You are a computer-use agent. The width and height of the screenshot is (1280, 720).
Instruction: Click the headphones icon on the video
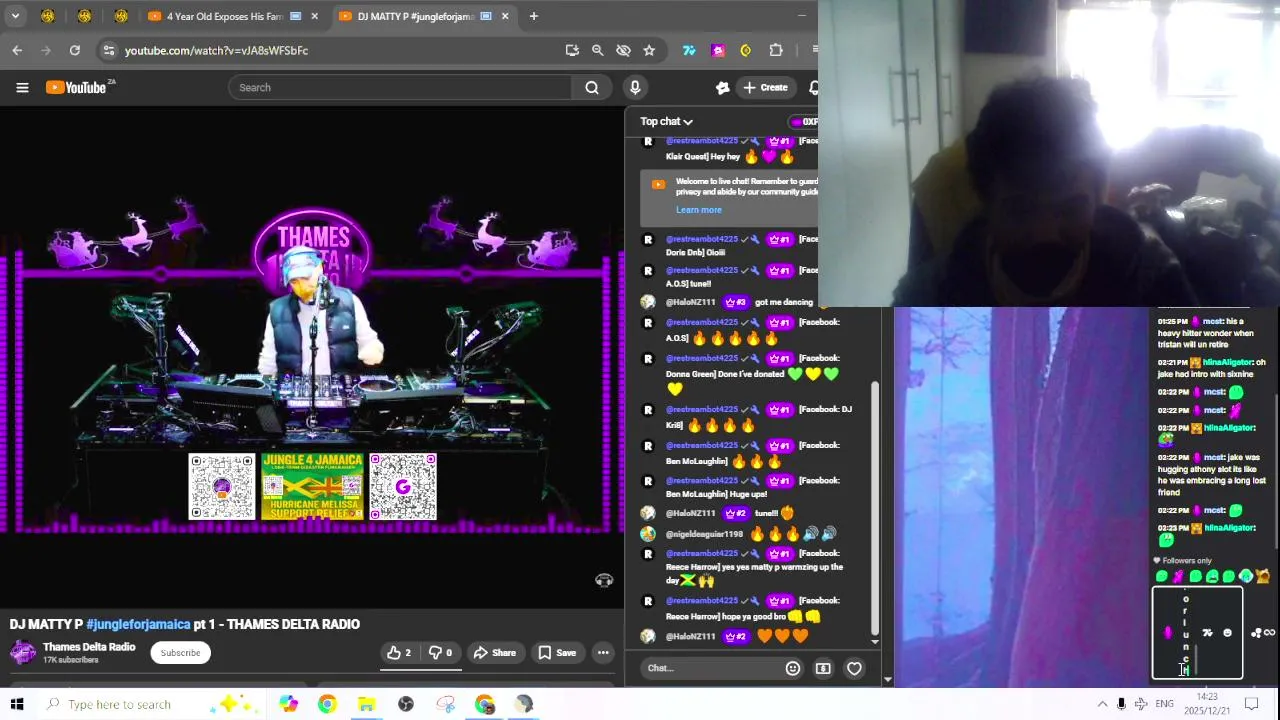click(x=604, y=580)
